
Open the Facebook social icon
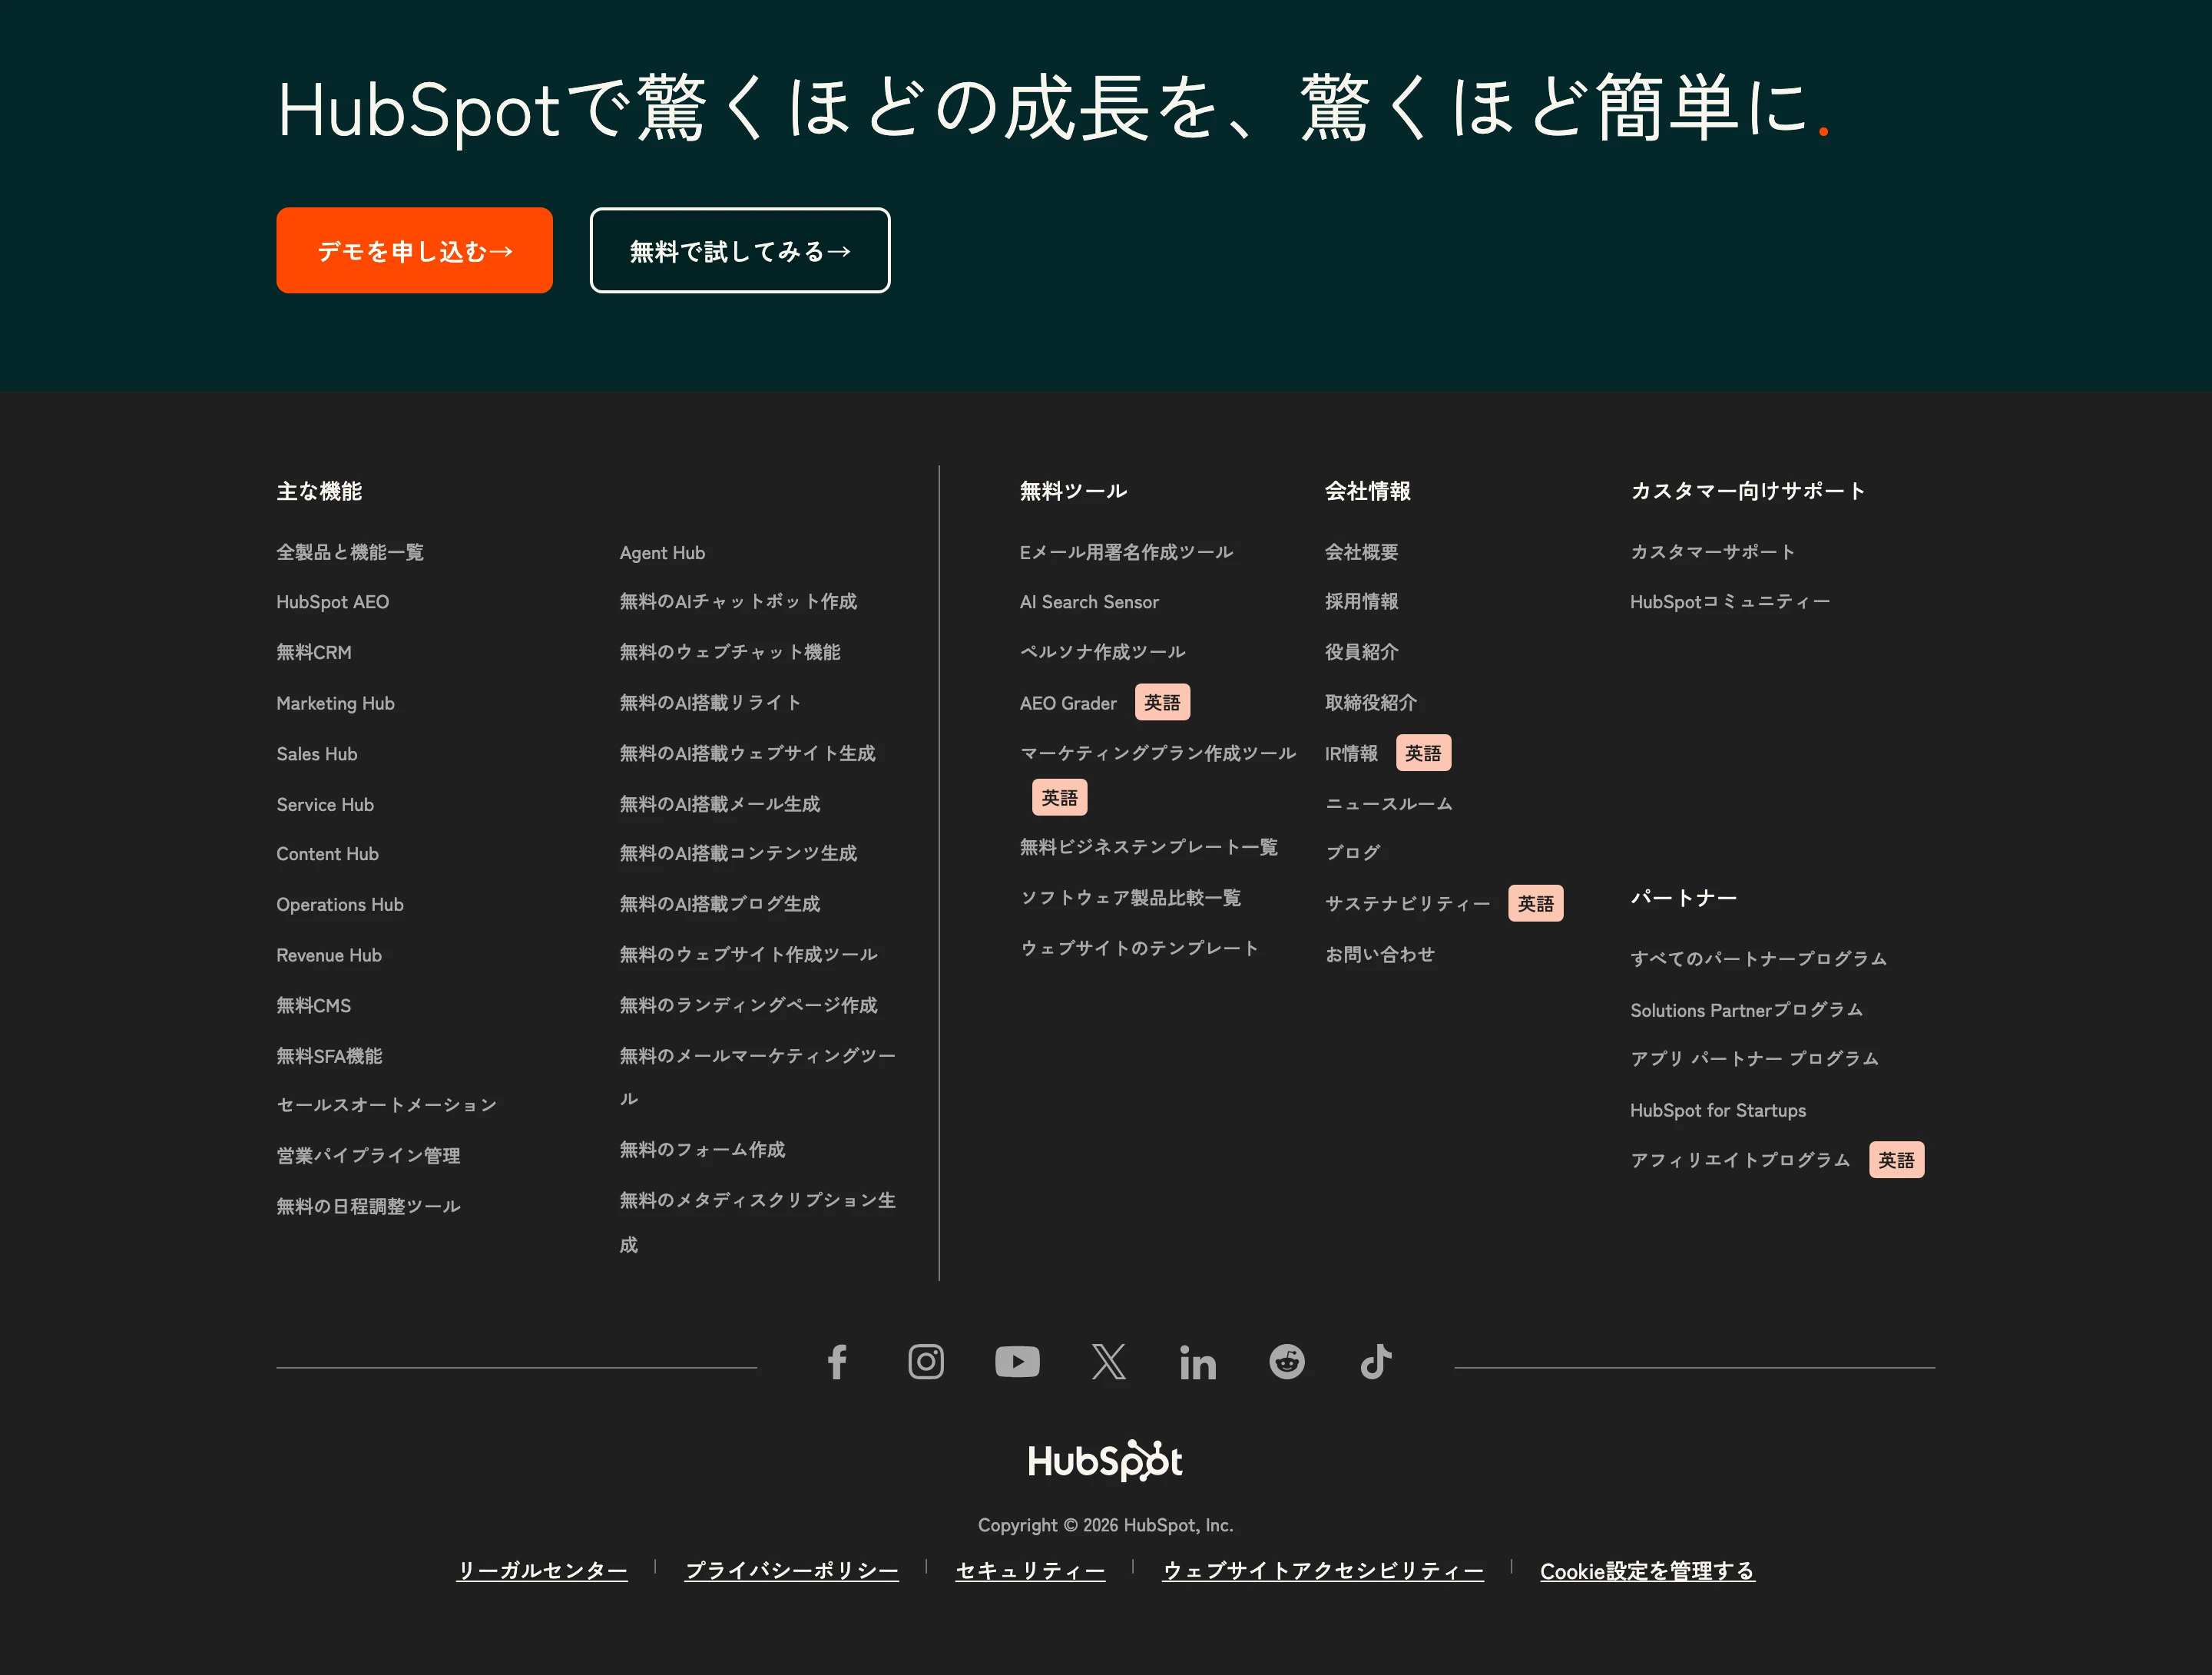[837, 1362]
